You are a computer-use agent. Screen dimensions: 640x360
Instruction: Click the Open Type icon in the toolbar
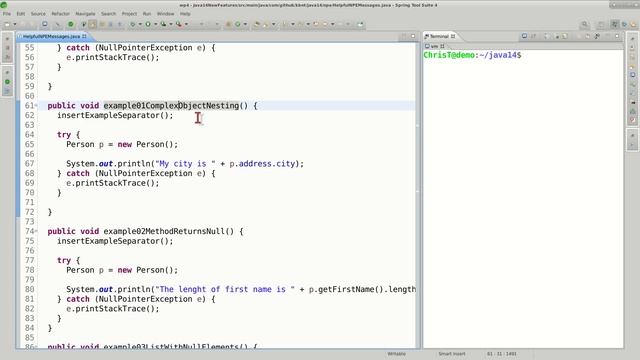tap(257, 24)
